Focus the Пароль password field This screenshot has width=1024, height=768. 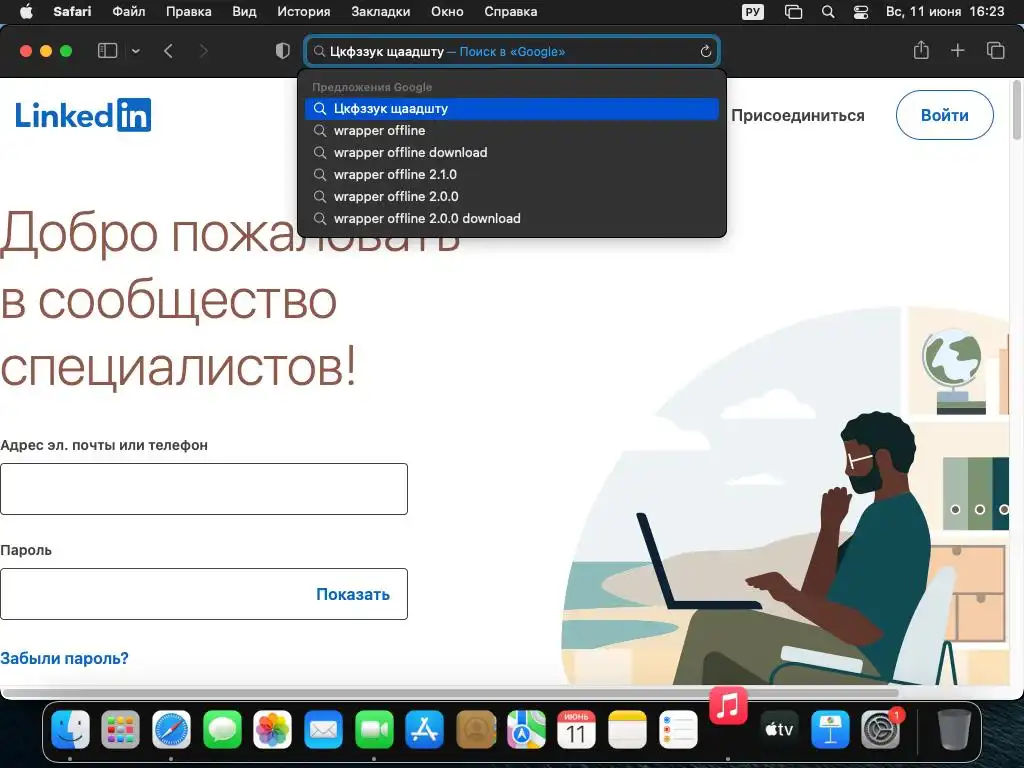(204, 594)
